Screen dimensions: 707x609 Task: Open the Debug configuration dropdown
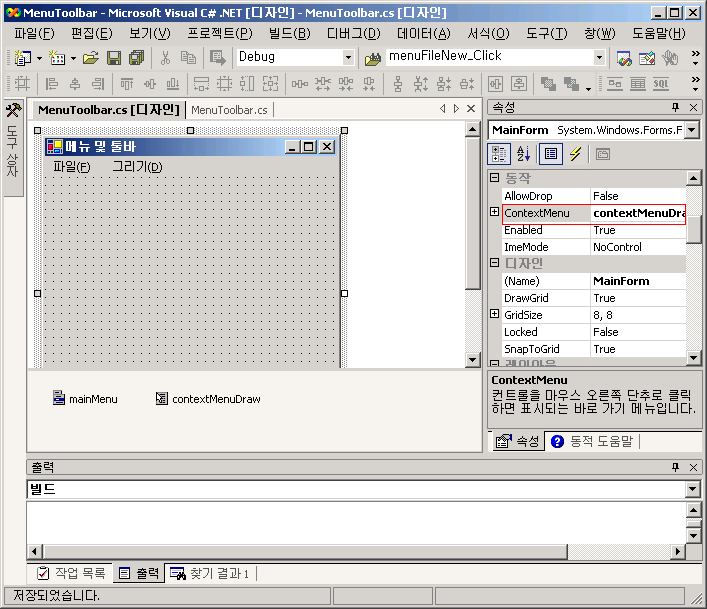tap(348, 57)
